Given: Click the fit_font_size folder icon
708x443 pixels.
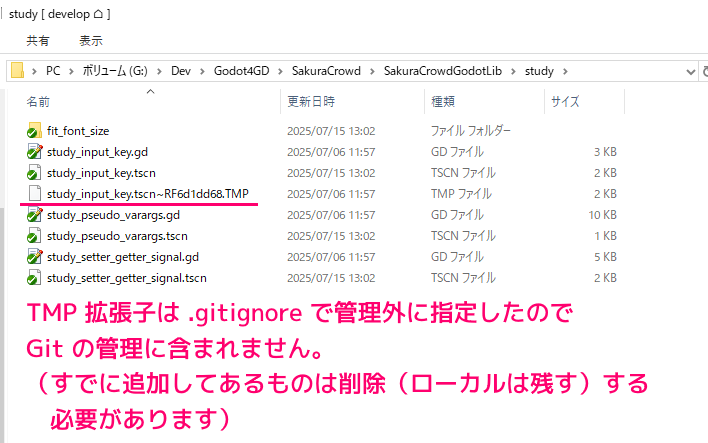Looking at the screenshot, I should [35, 131].
